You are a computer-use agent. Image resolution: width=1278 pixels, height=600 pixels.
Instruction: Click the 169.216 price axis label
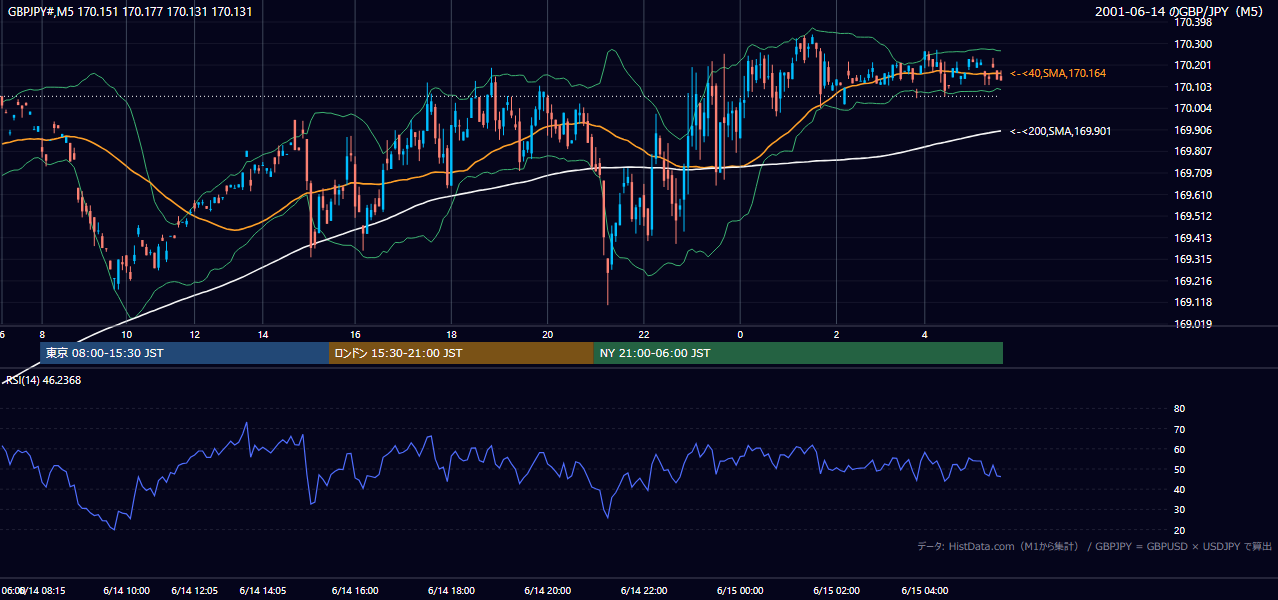click(1192, 281)
